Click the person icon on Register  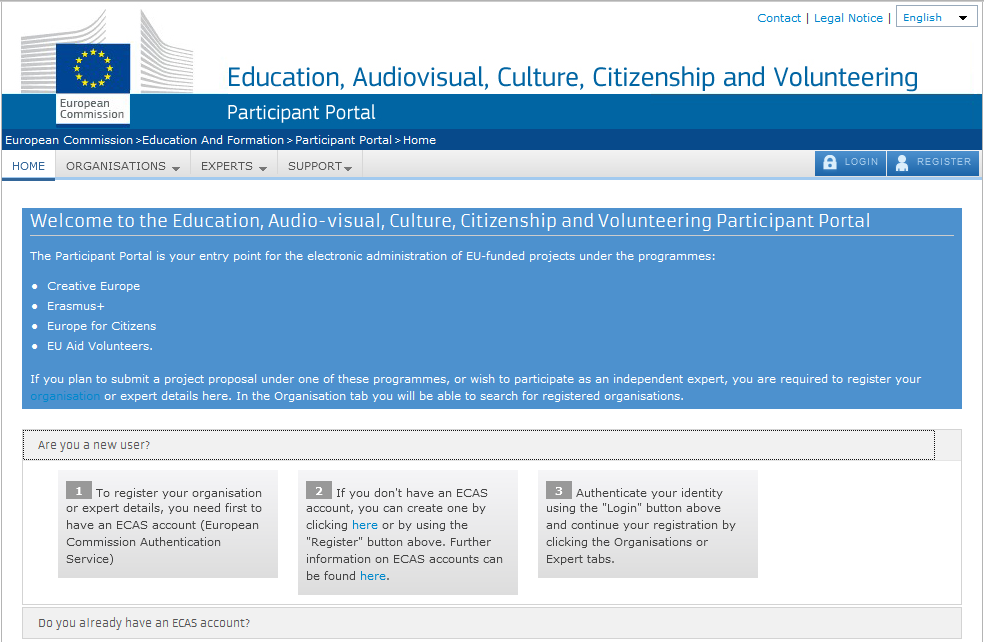pyautogui.click(x=902, y=163)
